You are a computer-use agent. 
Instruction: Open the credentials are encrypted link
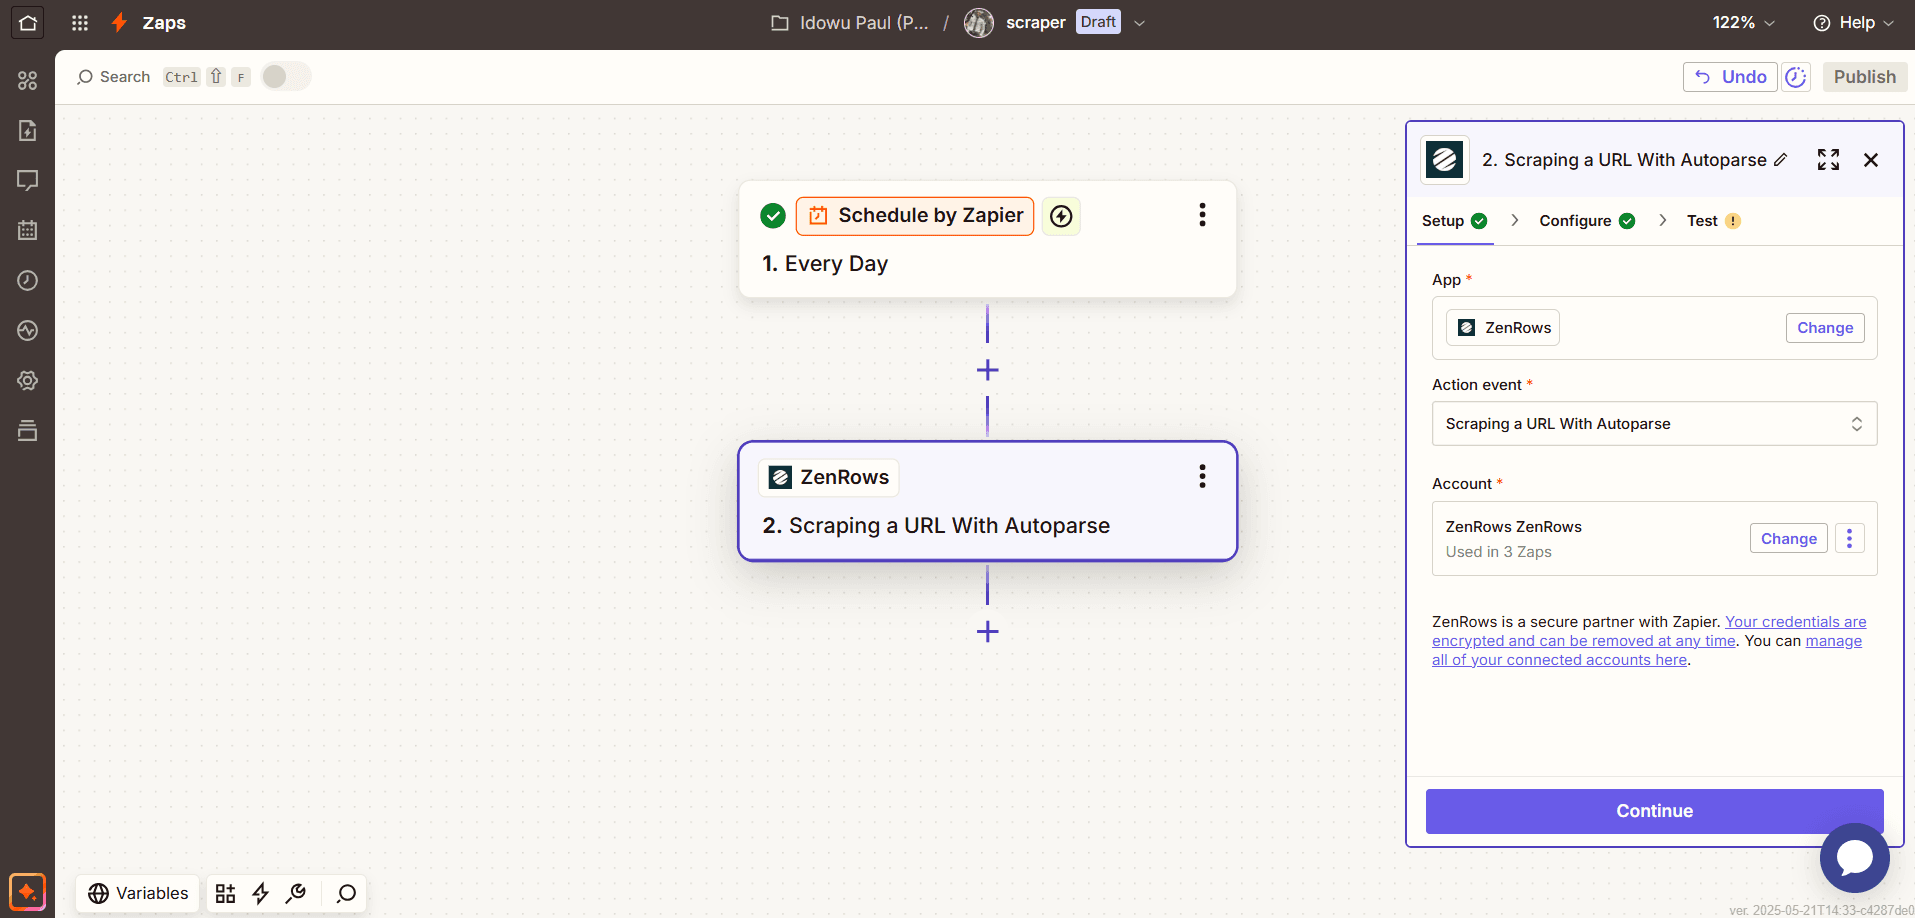1650,631
